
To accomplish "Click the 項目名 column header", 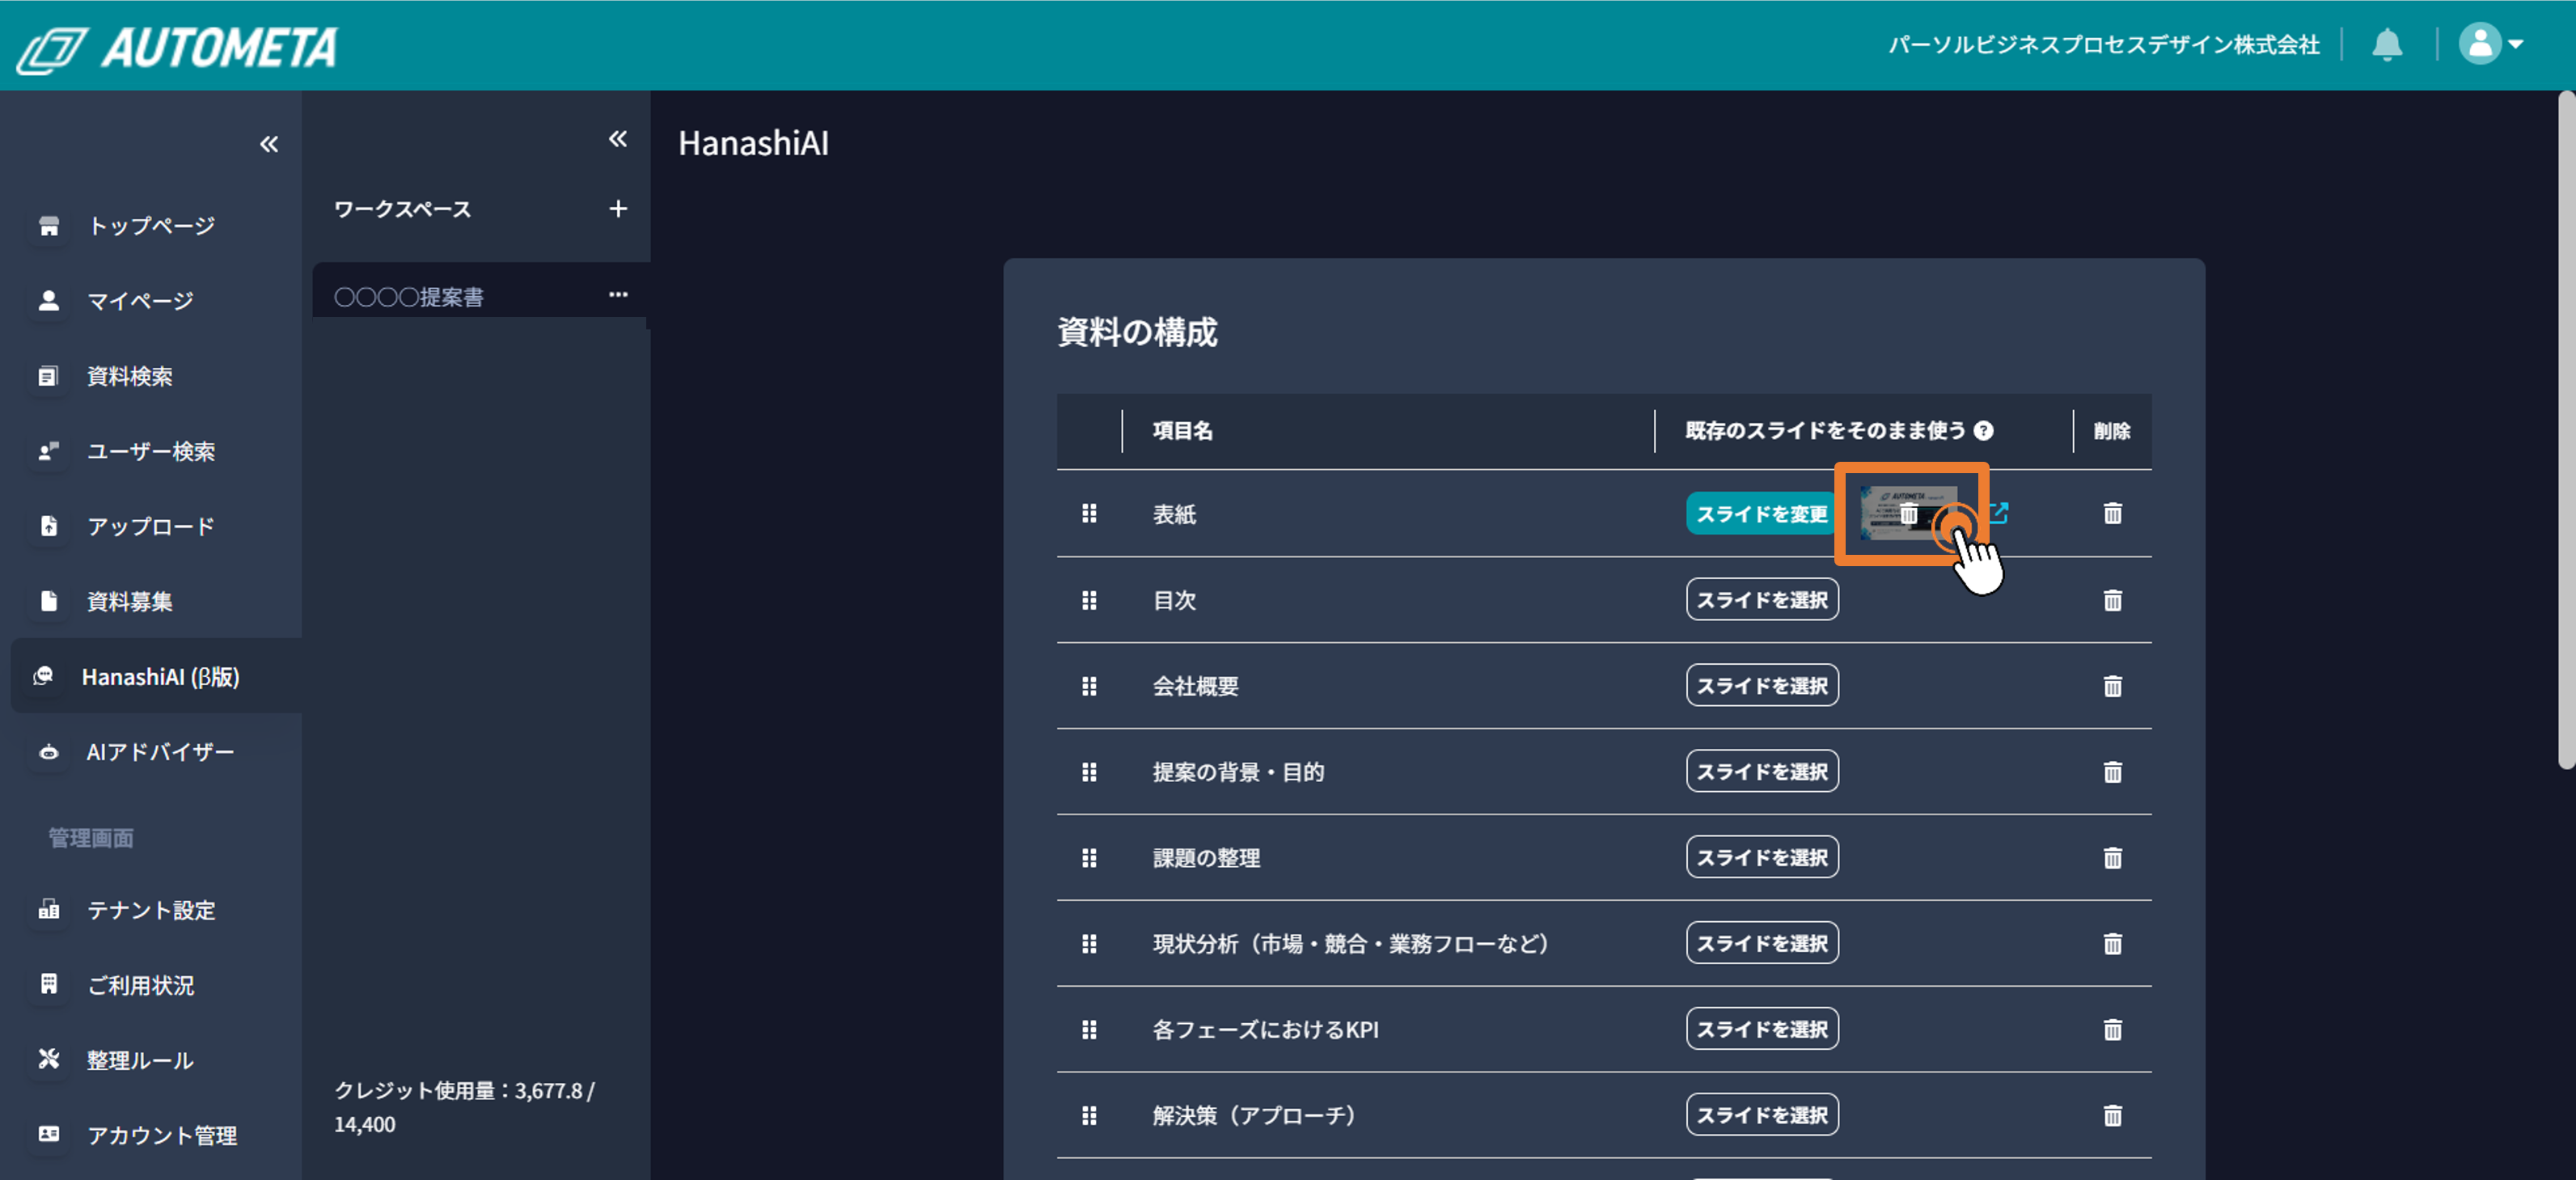I will 1183,431.
